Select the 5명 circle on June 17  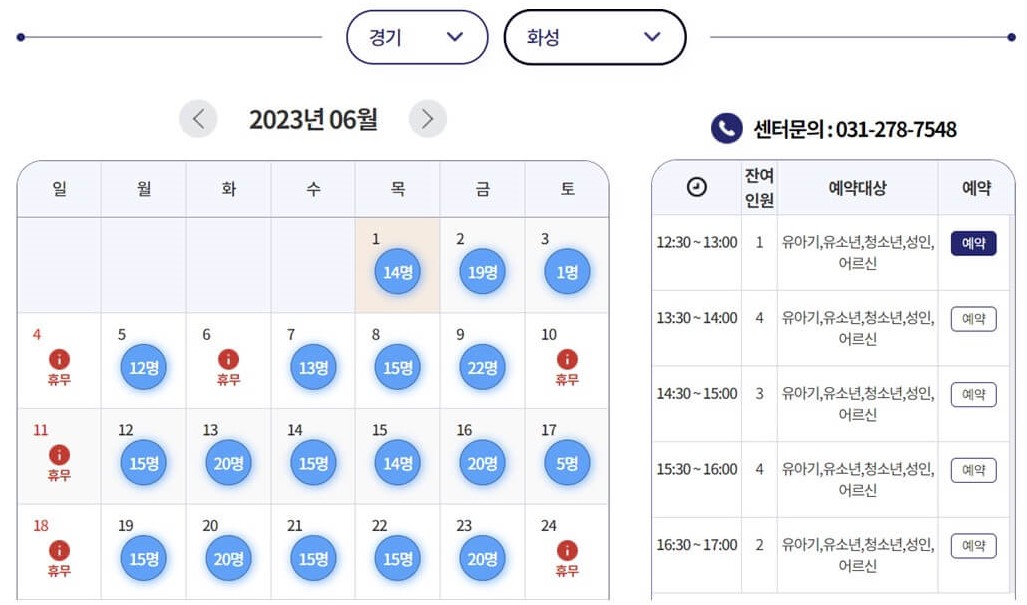pos(567,463)
